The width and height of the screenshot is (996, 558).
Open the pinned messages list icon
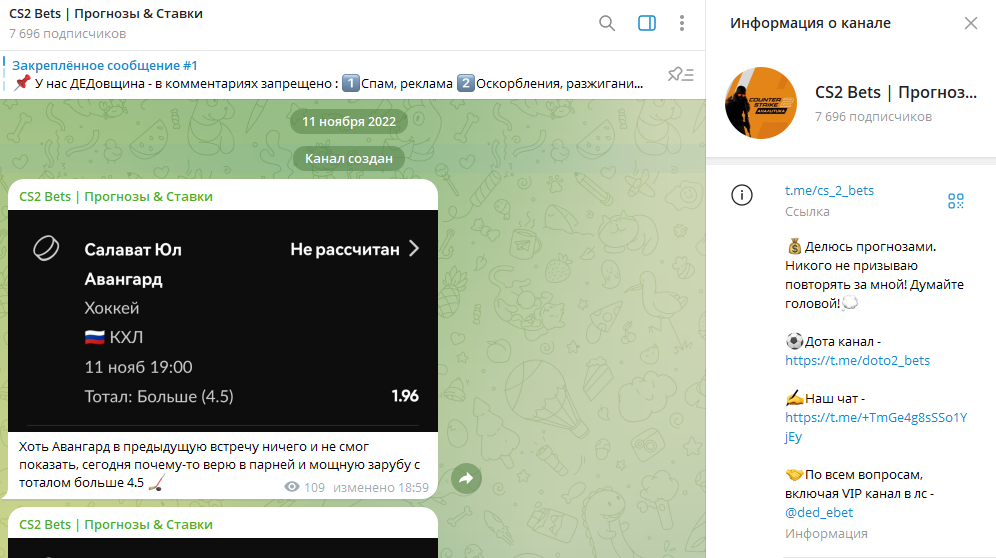(680, 74)
